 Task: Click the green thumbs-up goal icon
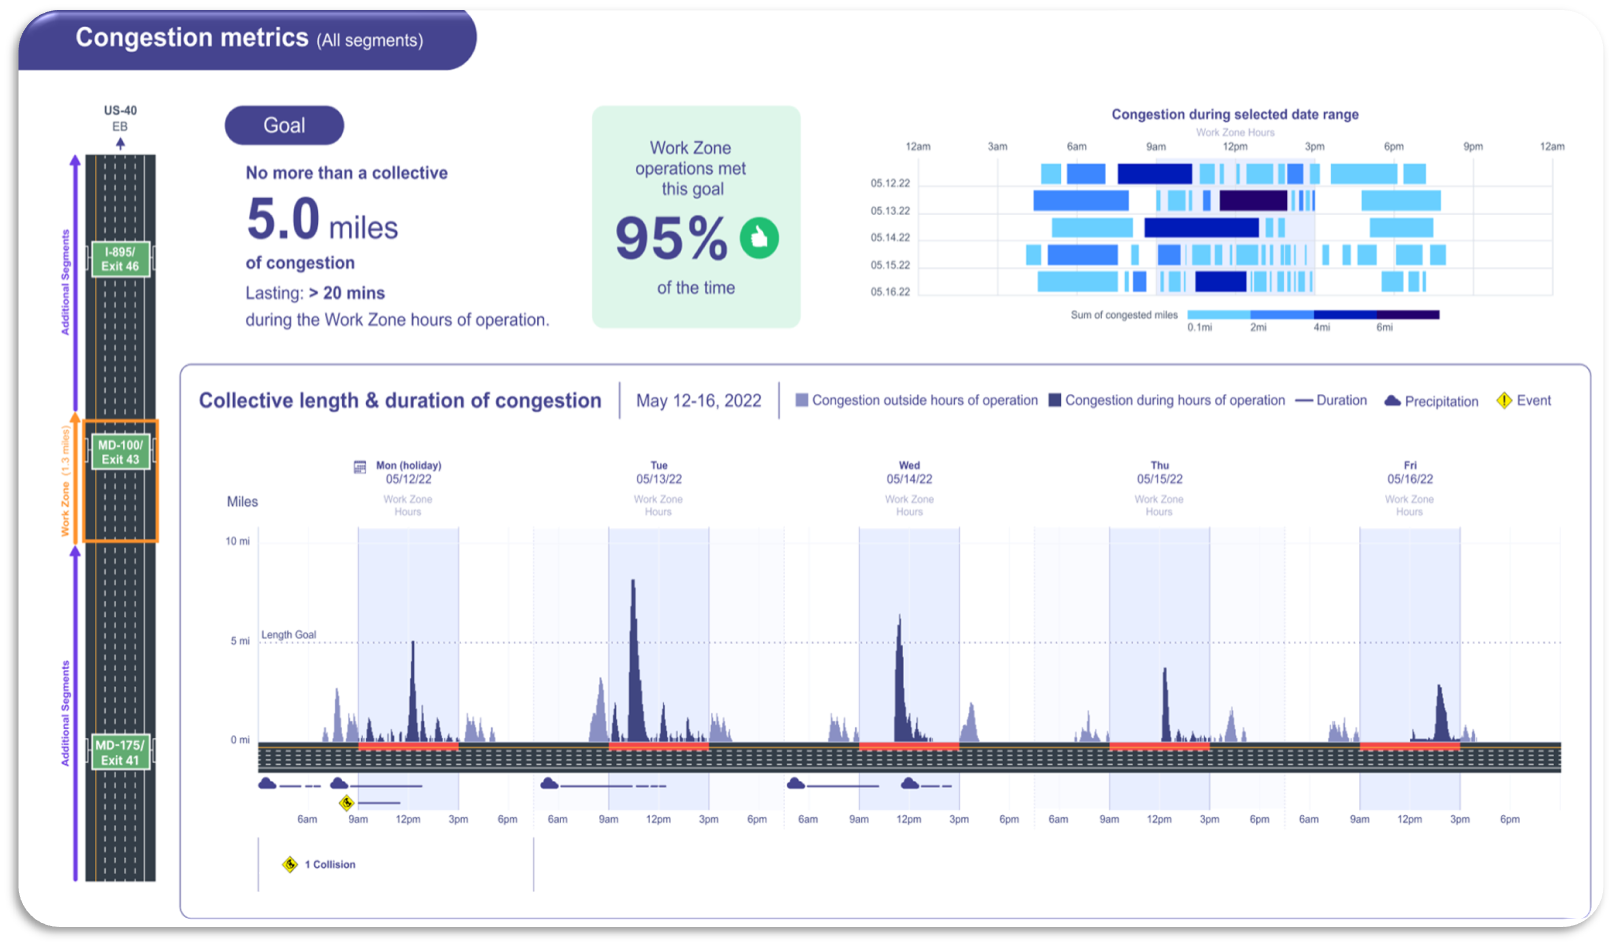[759, 238]
